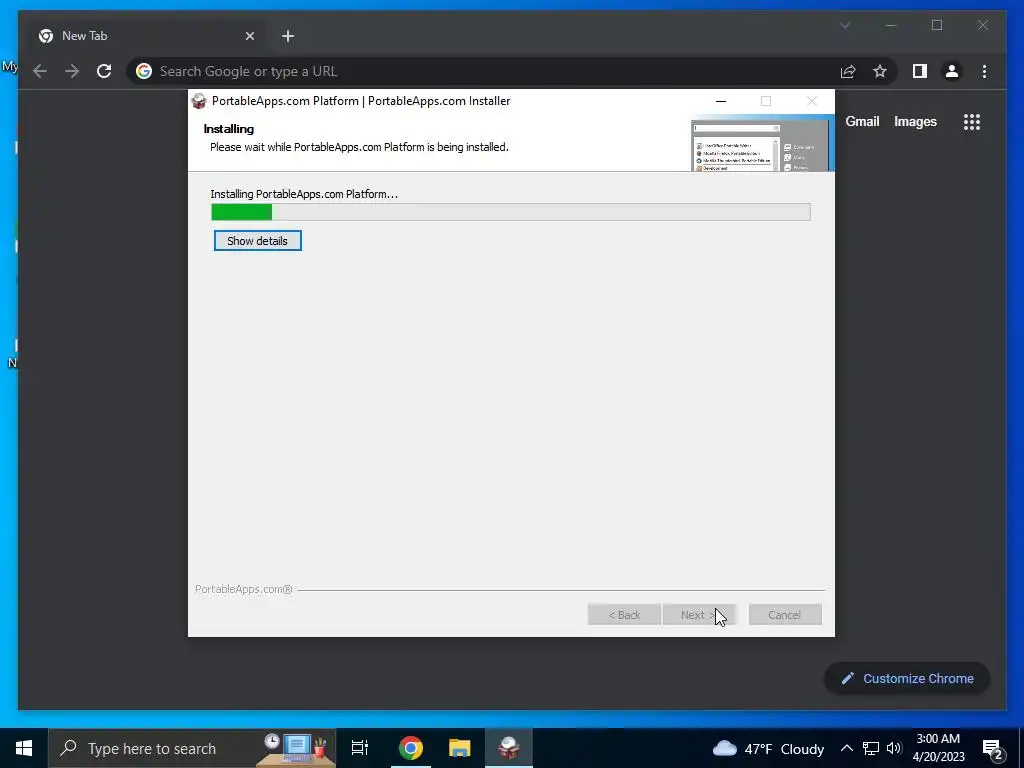Screen dimensions: 1024x768
Task: Open File Explorer from taskbar
Action: coord(460,748)
